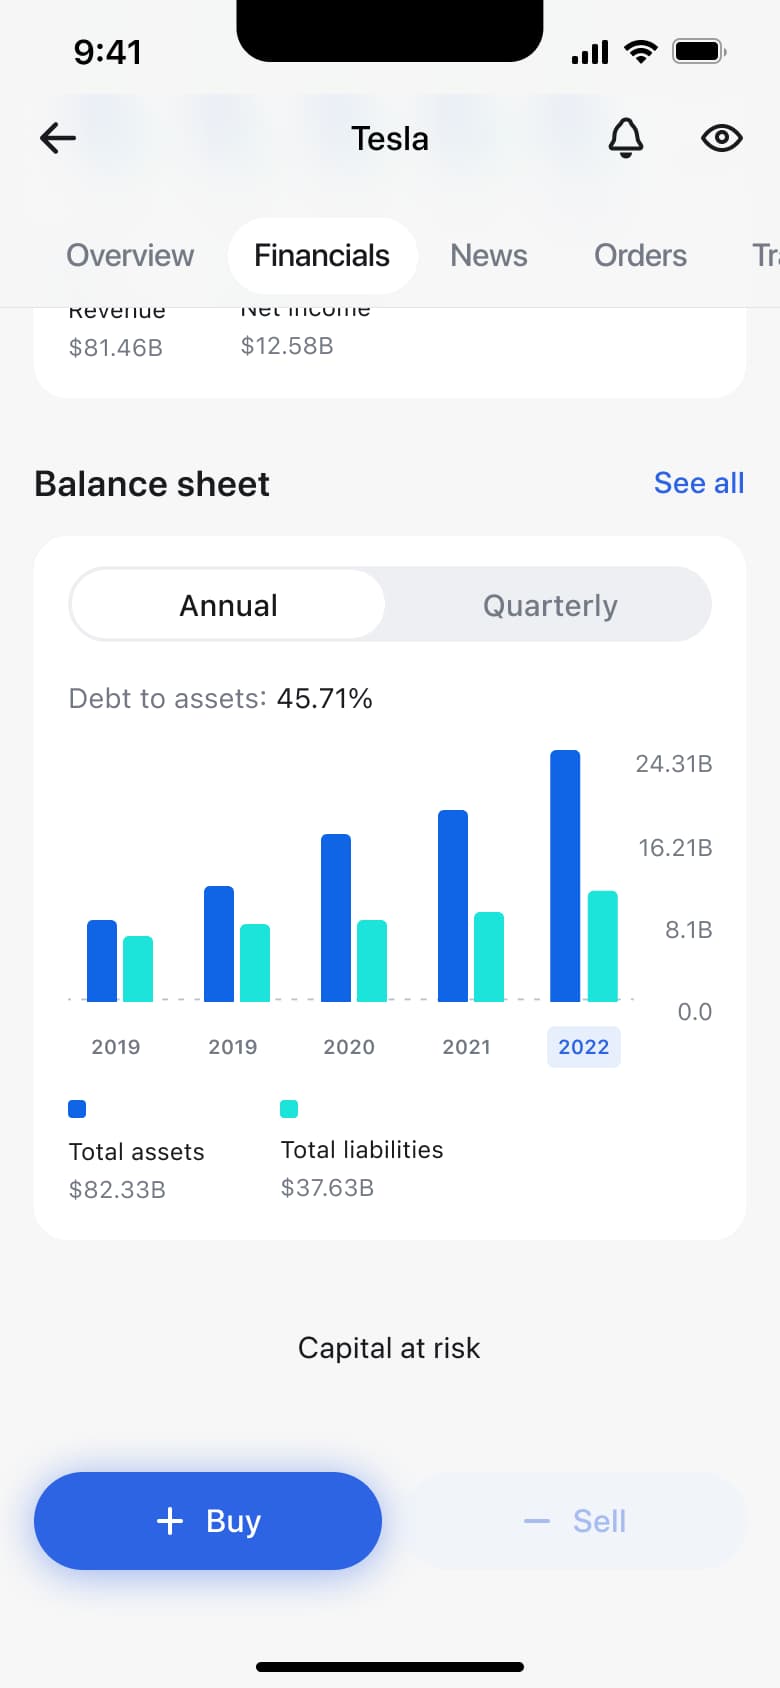Tap the home indicator bar
Image resolution: width=780 pixels, height=1688 pixels.
[x=390, y=1667]
